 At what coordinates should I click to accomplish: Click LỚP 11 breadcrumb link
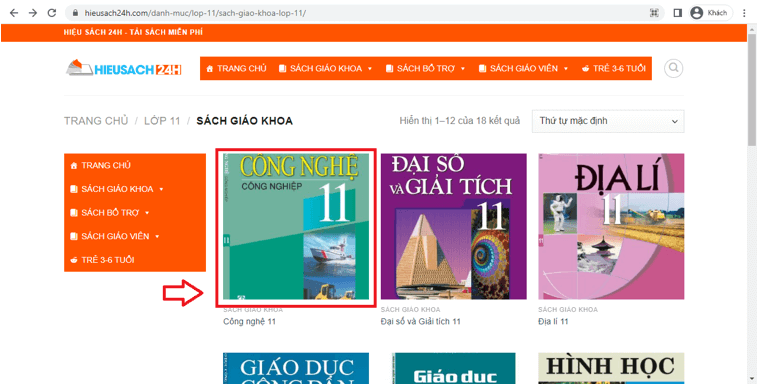162,120
